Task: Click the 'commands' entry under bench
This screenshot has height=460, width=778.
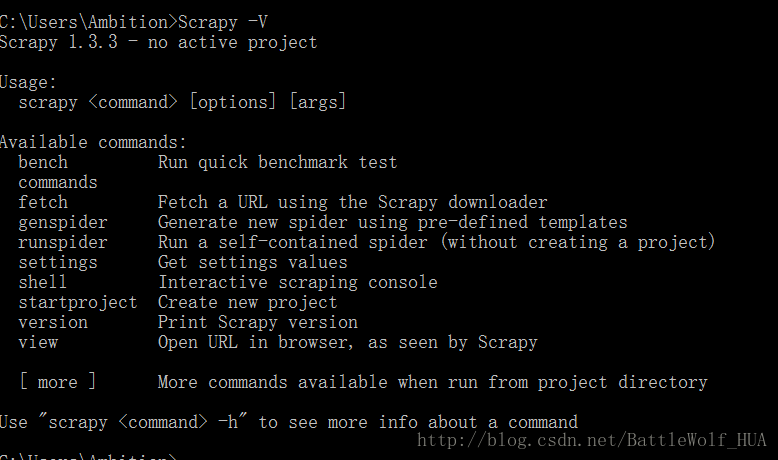Action: coord(58,183)
